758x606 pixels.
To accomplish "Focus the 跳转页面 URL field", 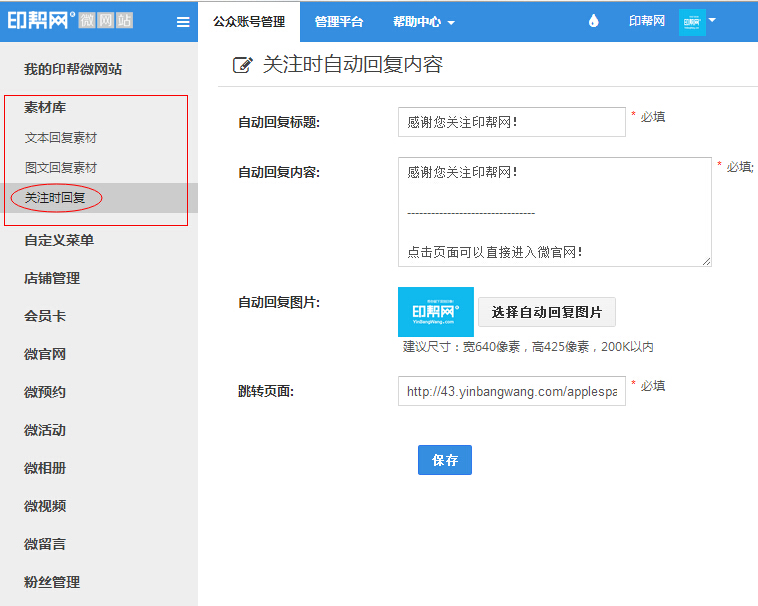I will click(x=511, y=391).
